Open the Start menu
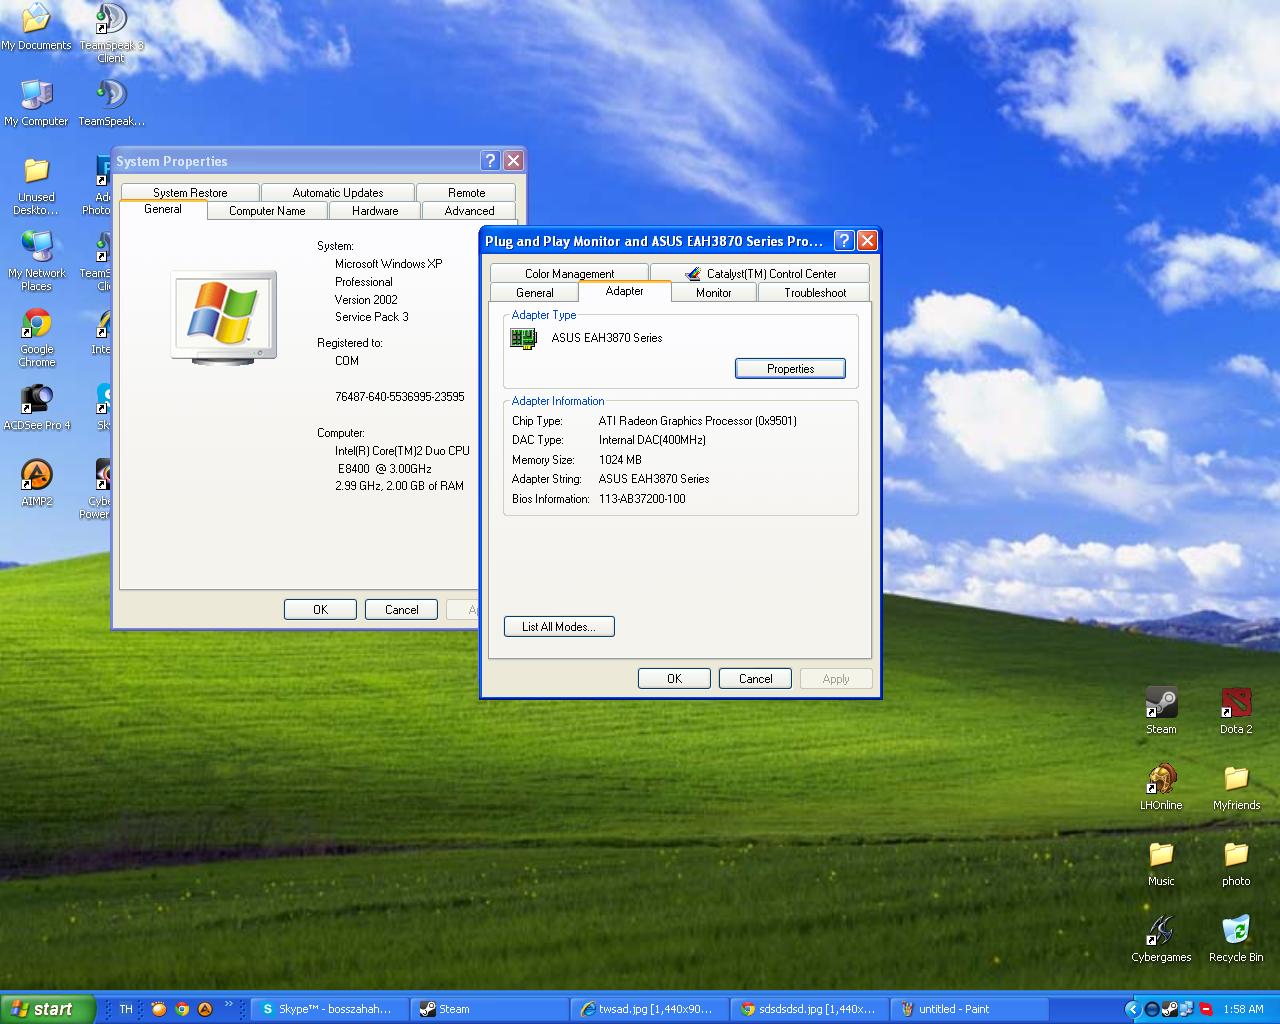The height and width of the screenshot is (1024, 1280). [48, 1009]
